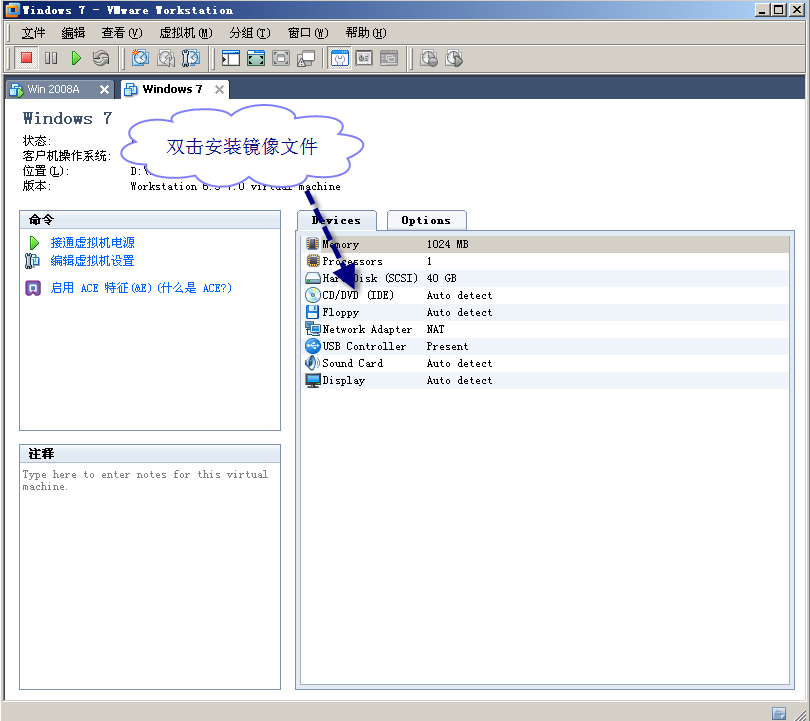
Task: Close the Windows 7 tab
Action: click(x=220, y=90)
